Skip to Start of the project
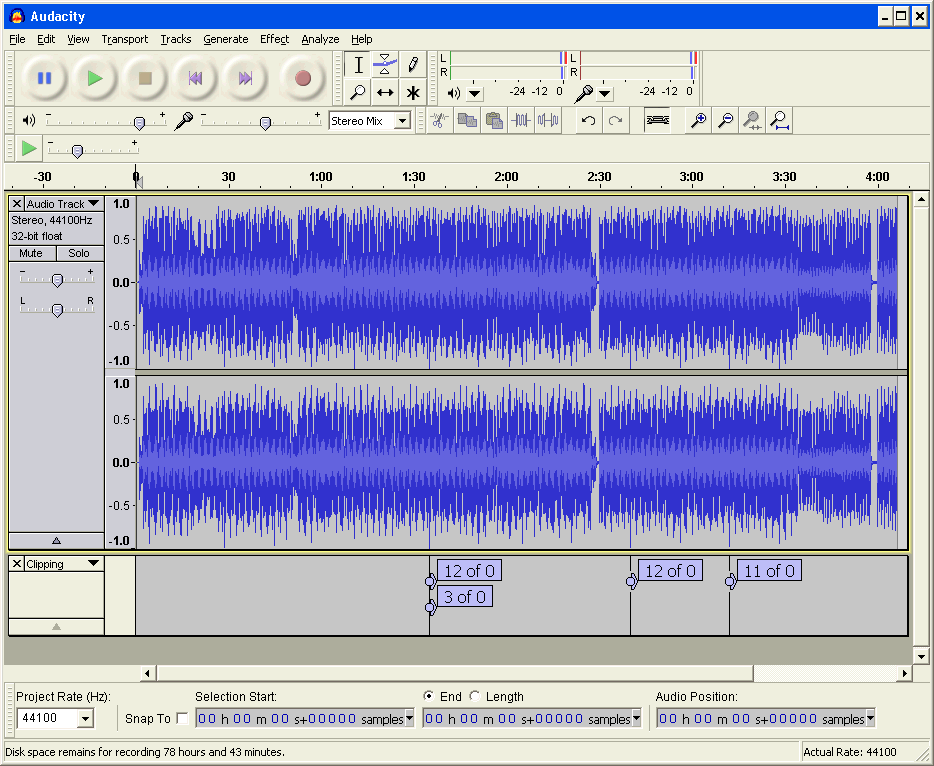This screenshot has height=766, width=934. pos(195,78)
